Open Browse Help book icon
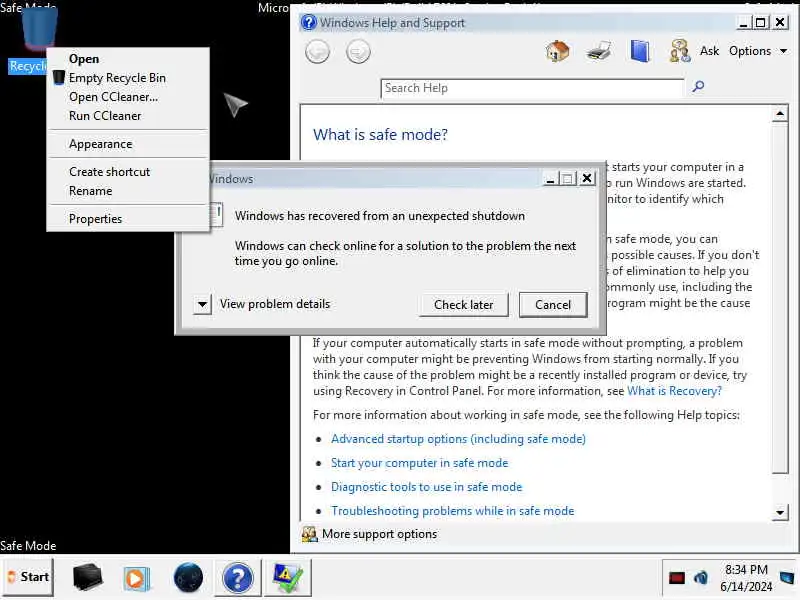Screen dimensions: 800x600 (640, 51)
